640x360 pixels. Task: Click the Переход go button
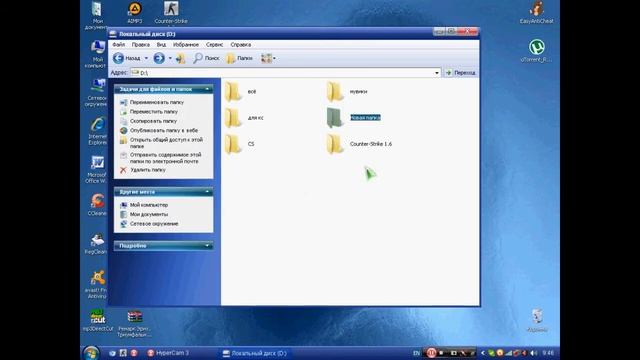460,73
